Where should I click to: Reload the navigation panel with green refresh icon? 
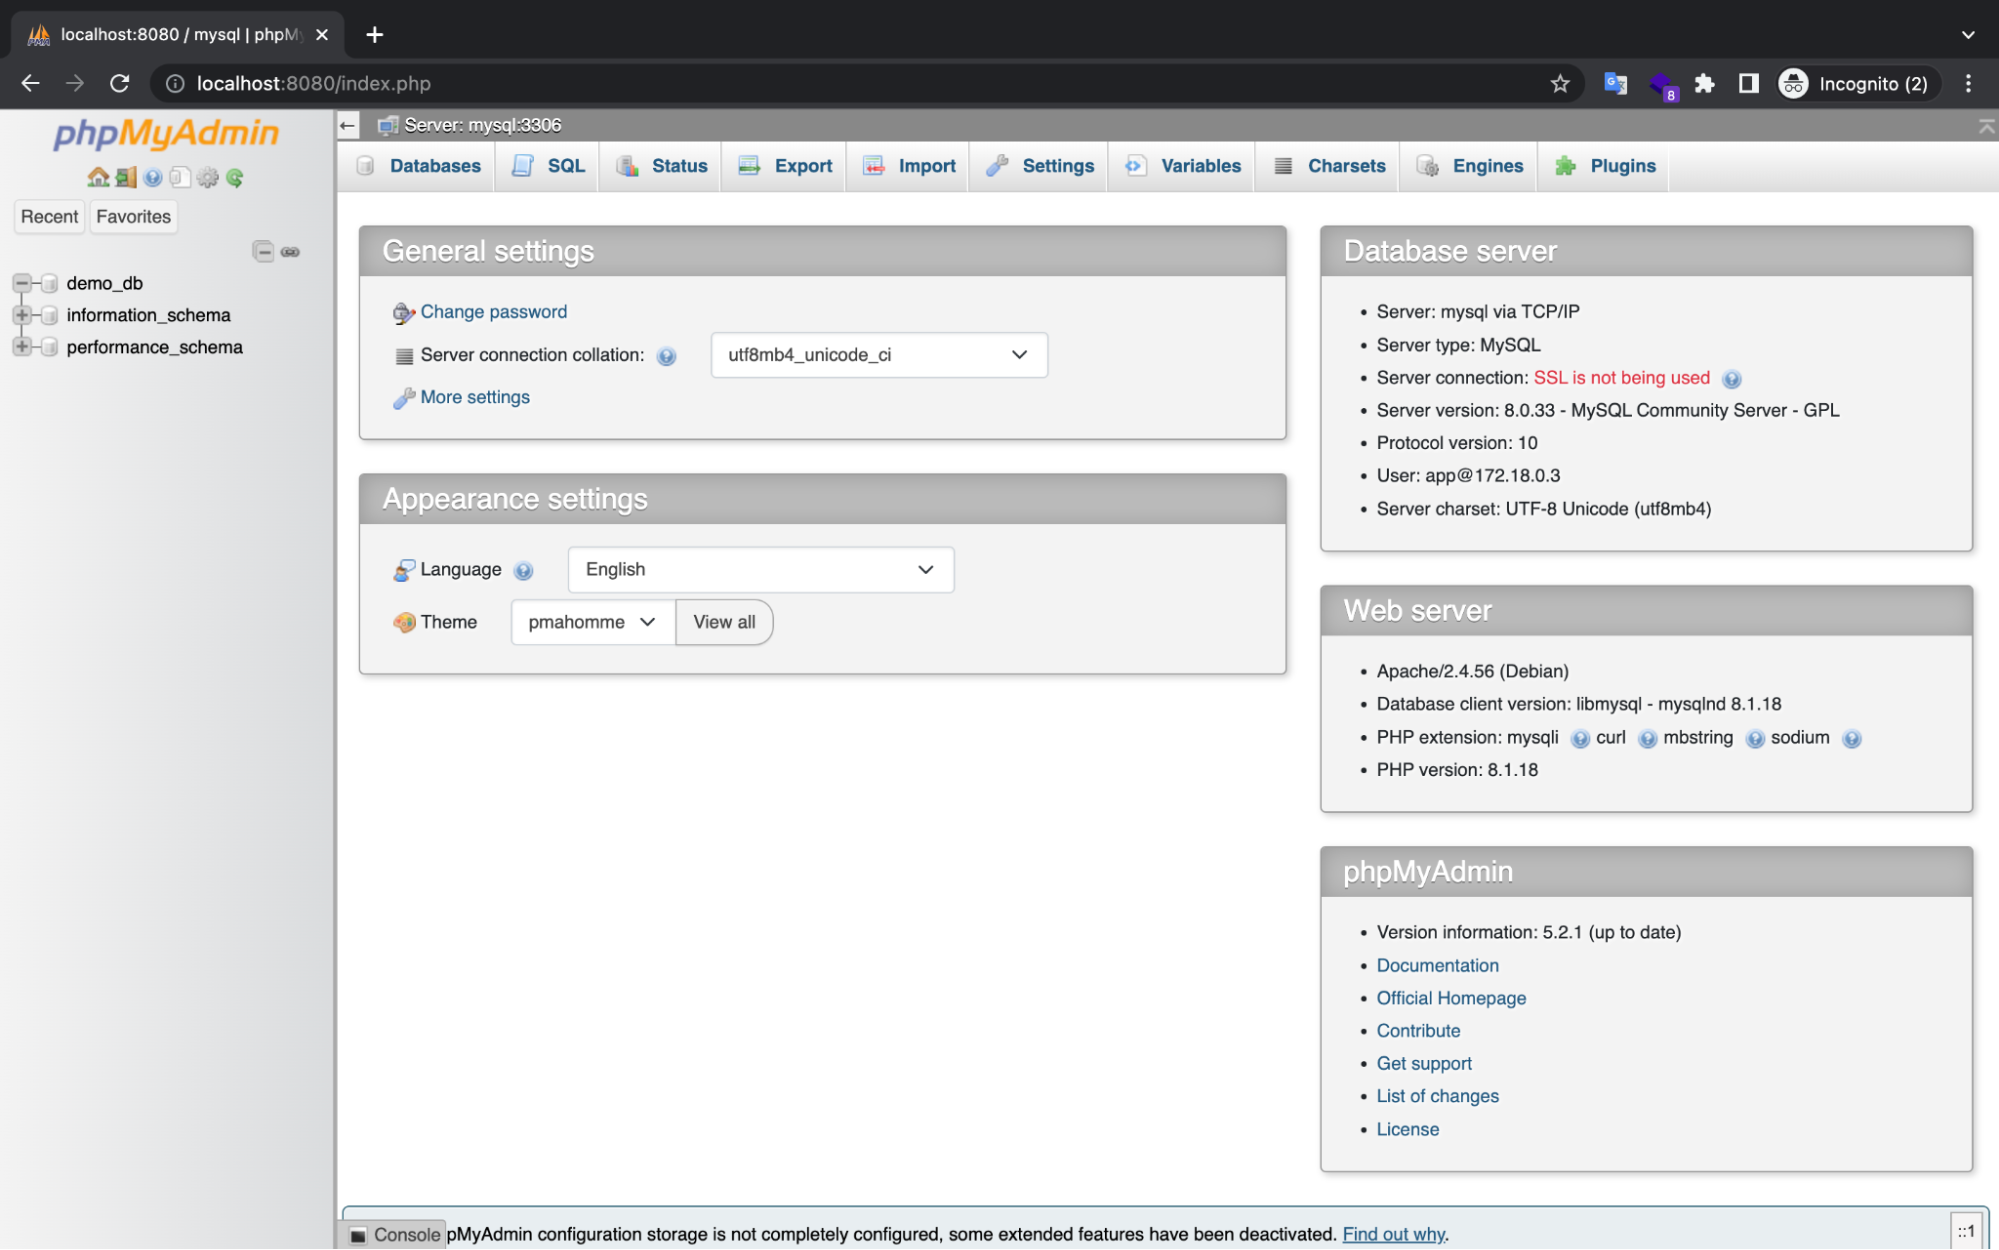[235, 177]
